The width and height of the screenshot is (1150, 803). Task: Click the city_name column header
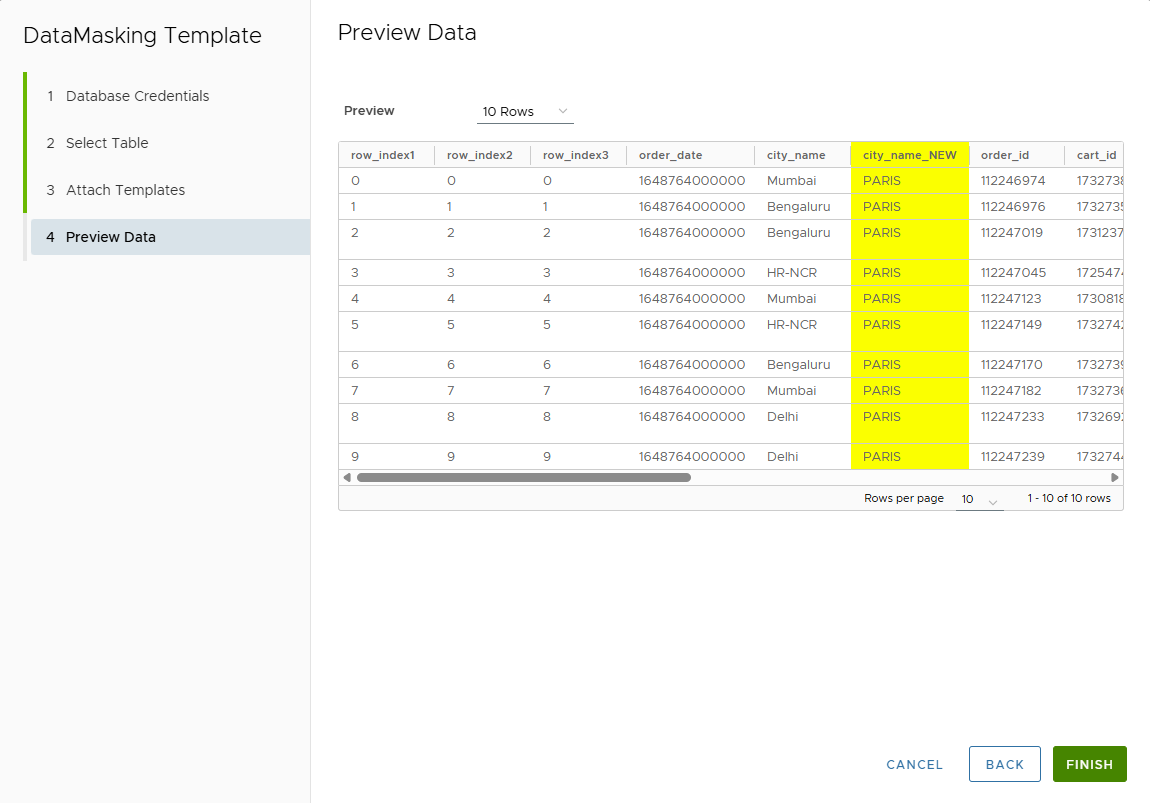pos(796,155)
